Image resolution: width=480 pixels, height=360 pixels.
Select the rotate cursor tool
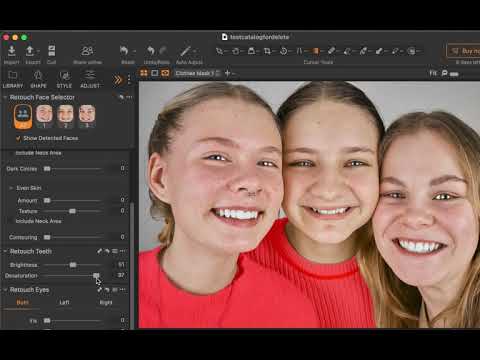tap(283, 51)
